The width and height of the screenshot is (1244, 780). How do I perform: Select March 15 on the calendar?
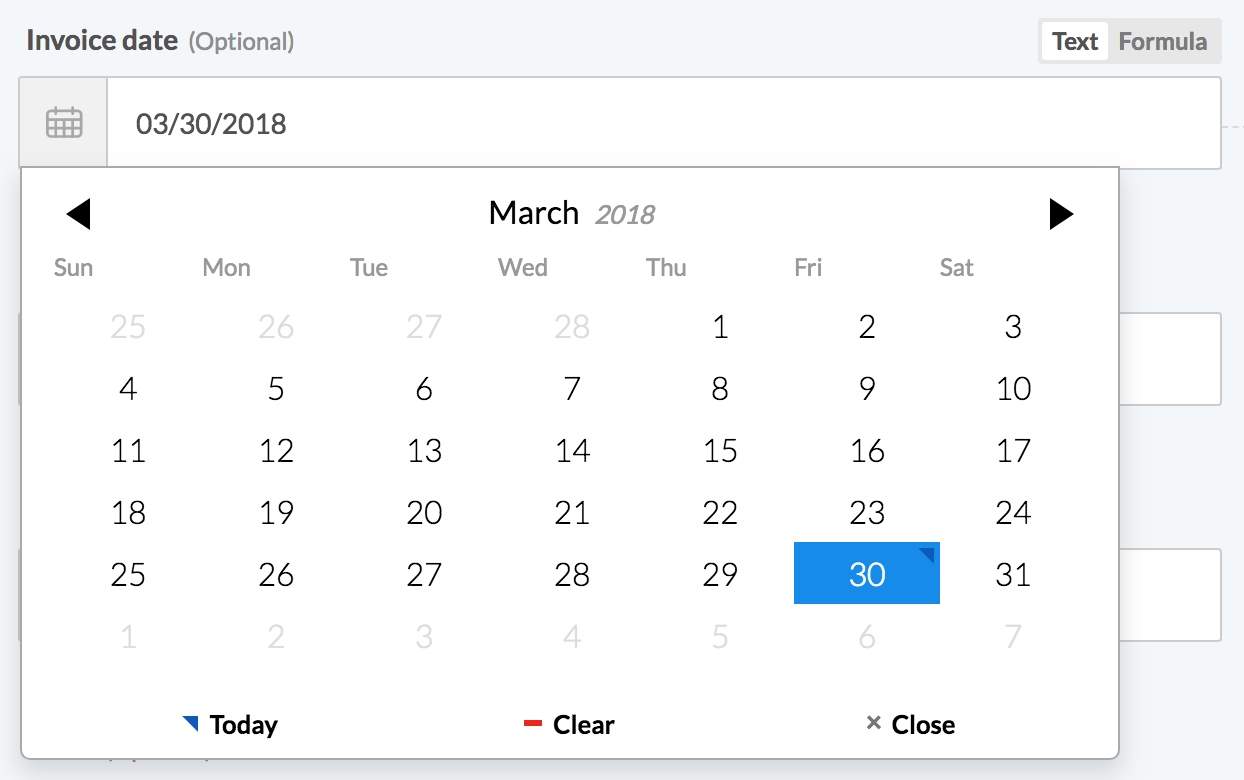pyautogui.click(x=719, y=451)
